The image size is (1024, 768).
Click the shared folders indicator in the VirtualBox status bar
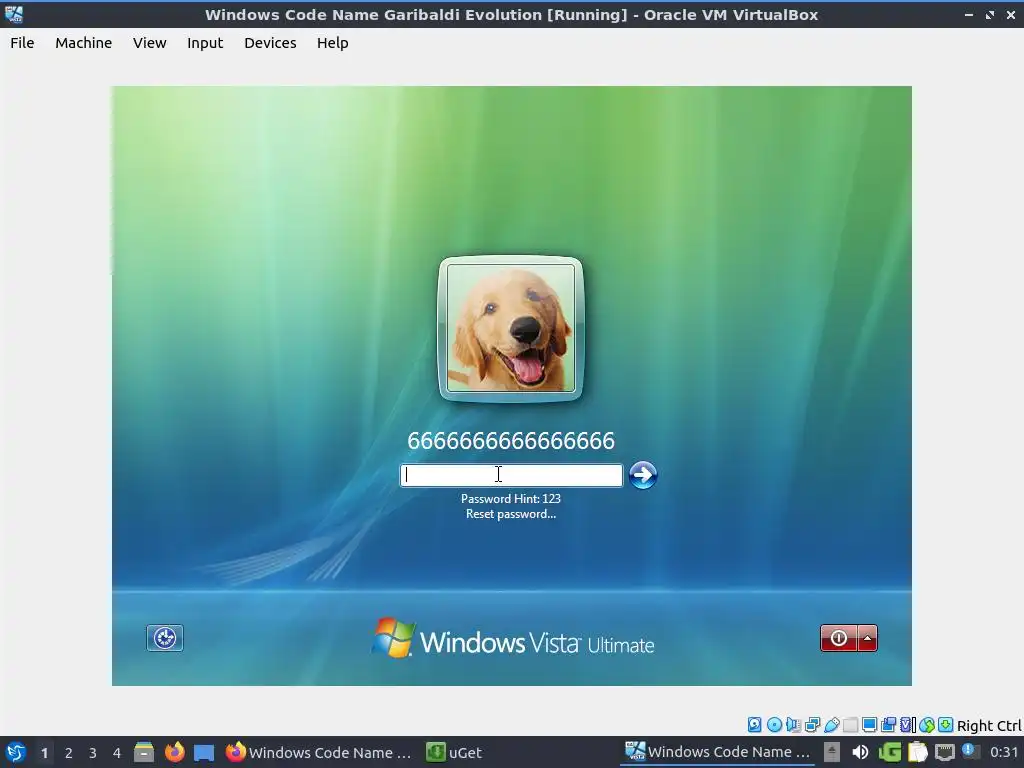(x=850, y=725)
